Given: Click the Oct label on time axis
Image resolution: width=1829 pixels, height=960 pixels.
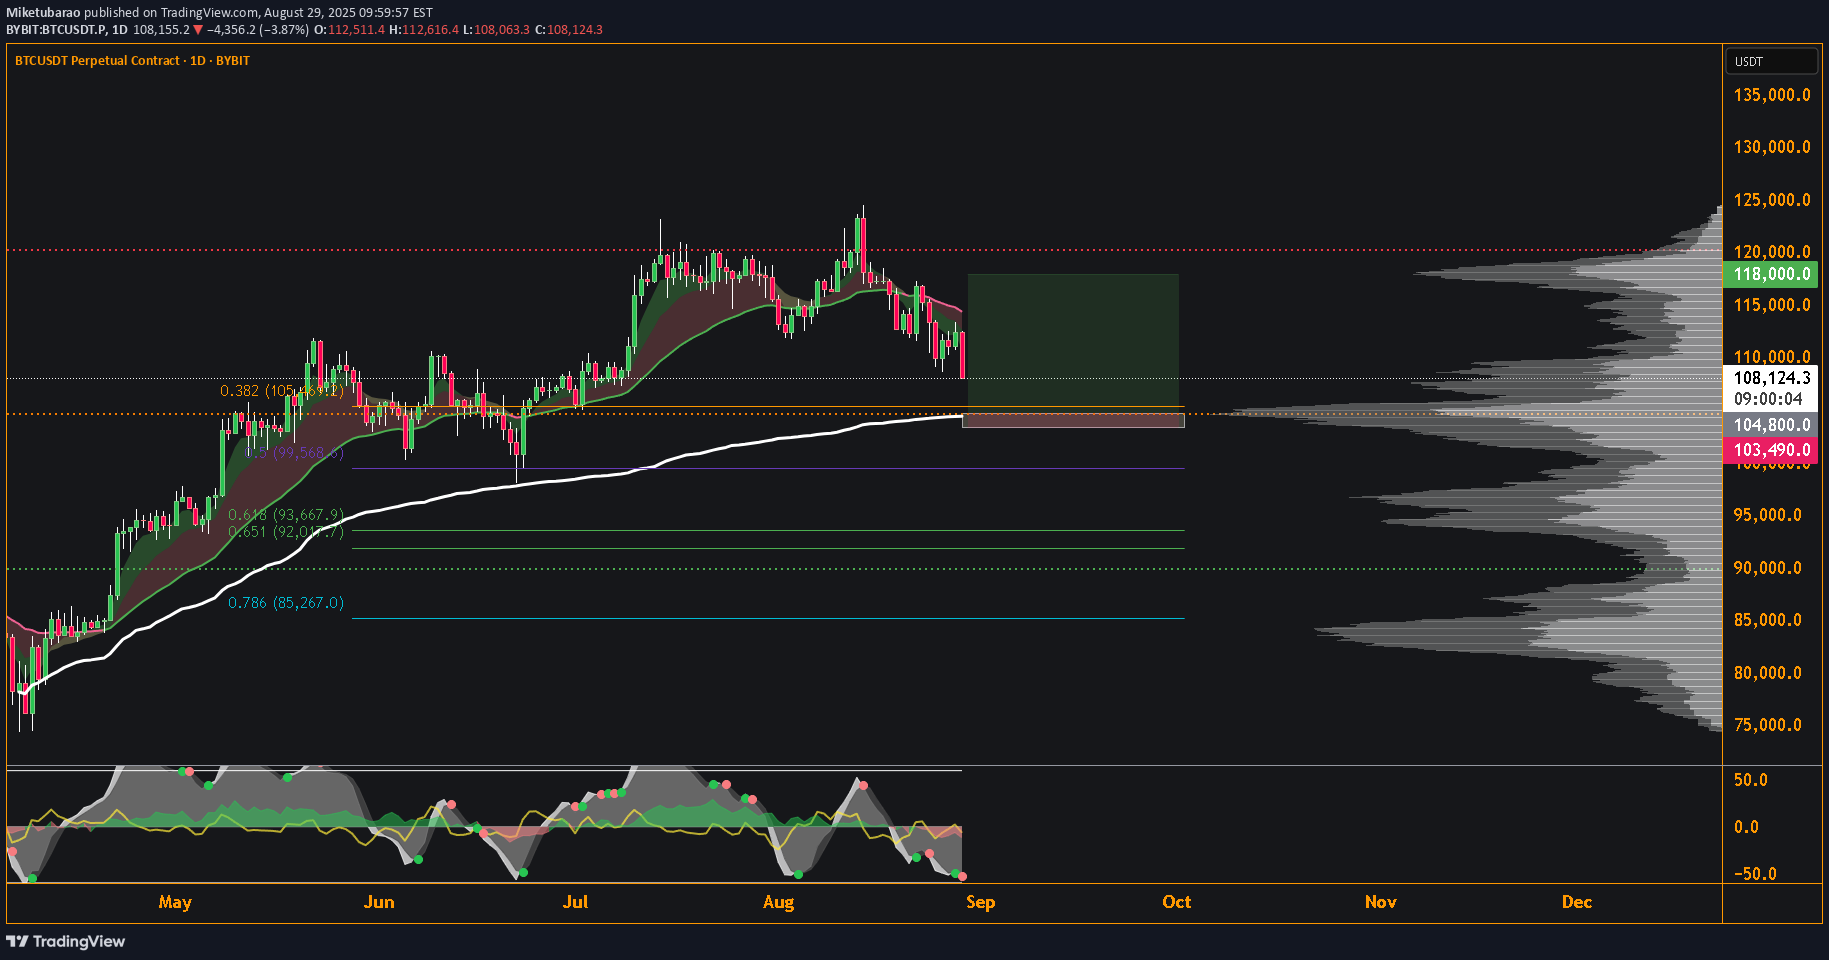Looking at the screenshot, I should point(1176,902).
